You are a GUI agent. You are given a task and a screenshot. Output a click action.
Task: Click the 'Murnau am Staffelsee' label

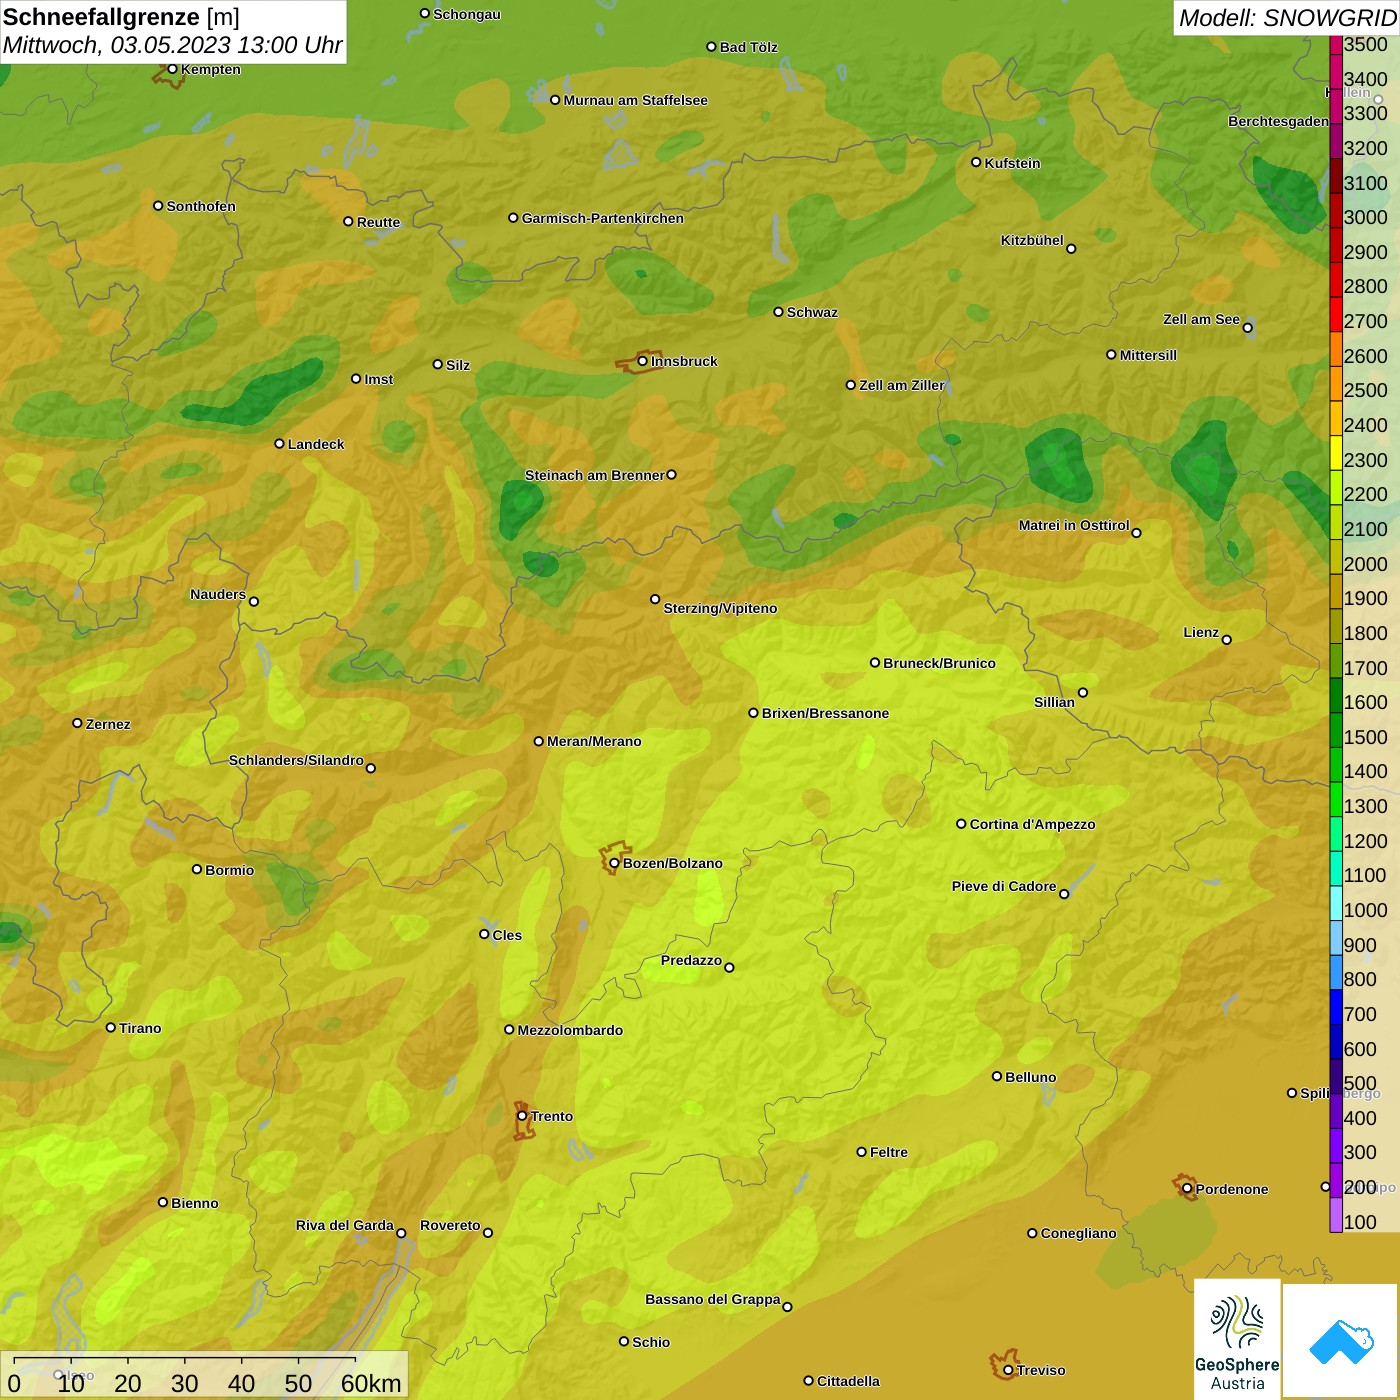636,100
